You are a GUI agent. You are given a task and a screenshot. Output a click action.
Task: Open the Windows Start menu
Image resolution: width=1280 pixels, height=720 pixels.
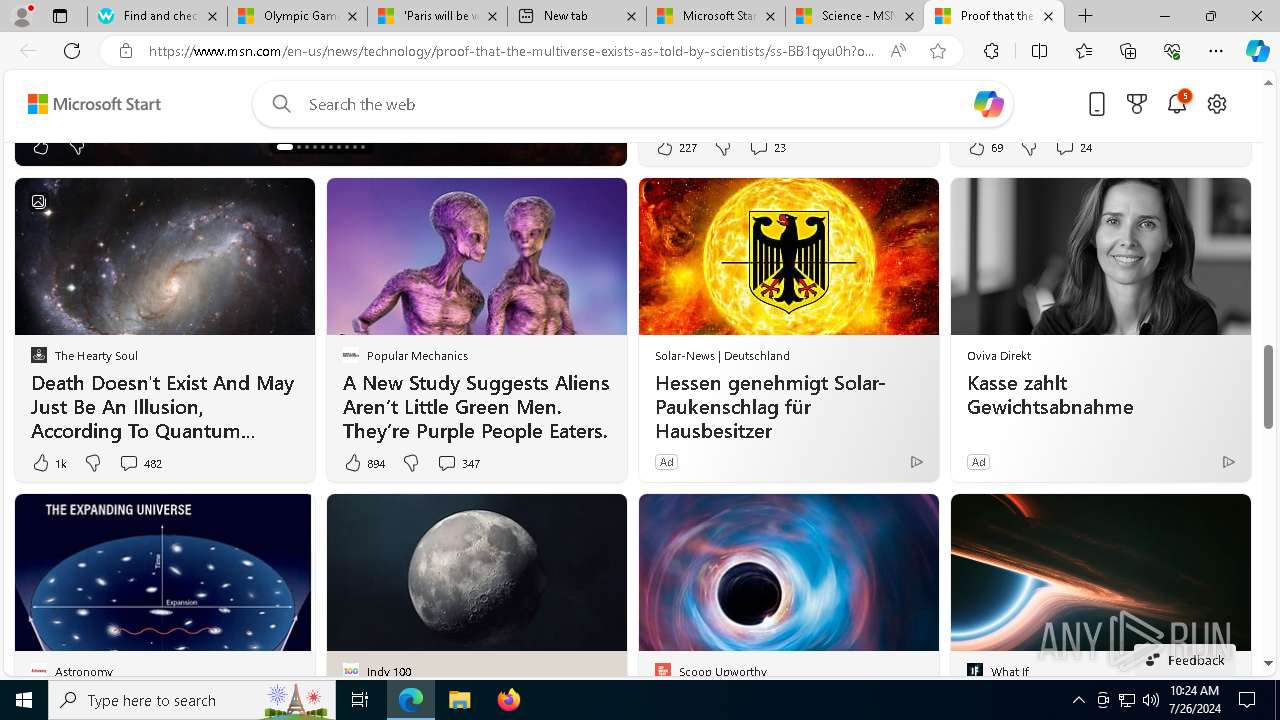pyautogui.click(x=24, y=700)
